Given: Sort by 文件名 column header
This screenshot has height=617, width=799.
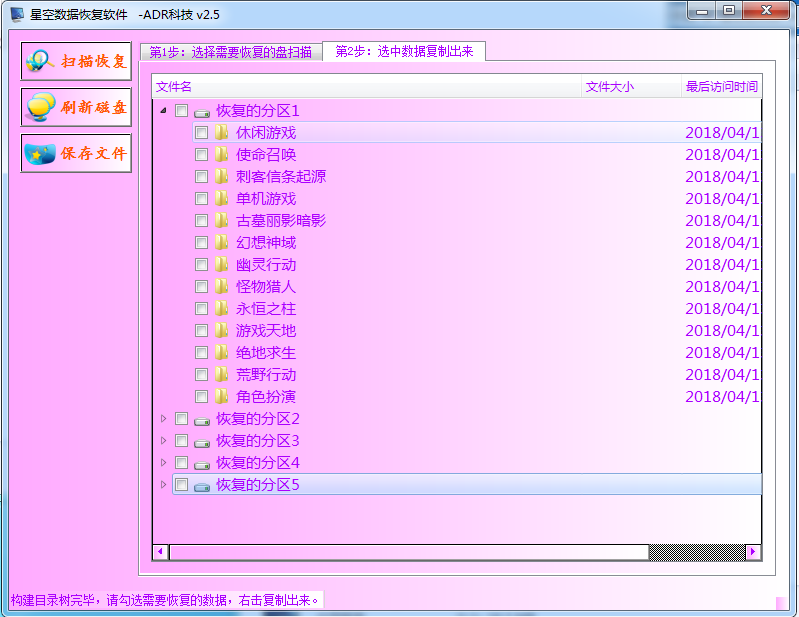Looking at the screenshot, I should (367, 87).
